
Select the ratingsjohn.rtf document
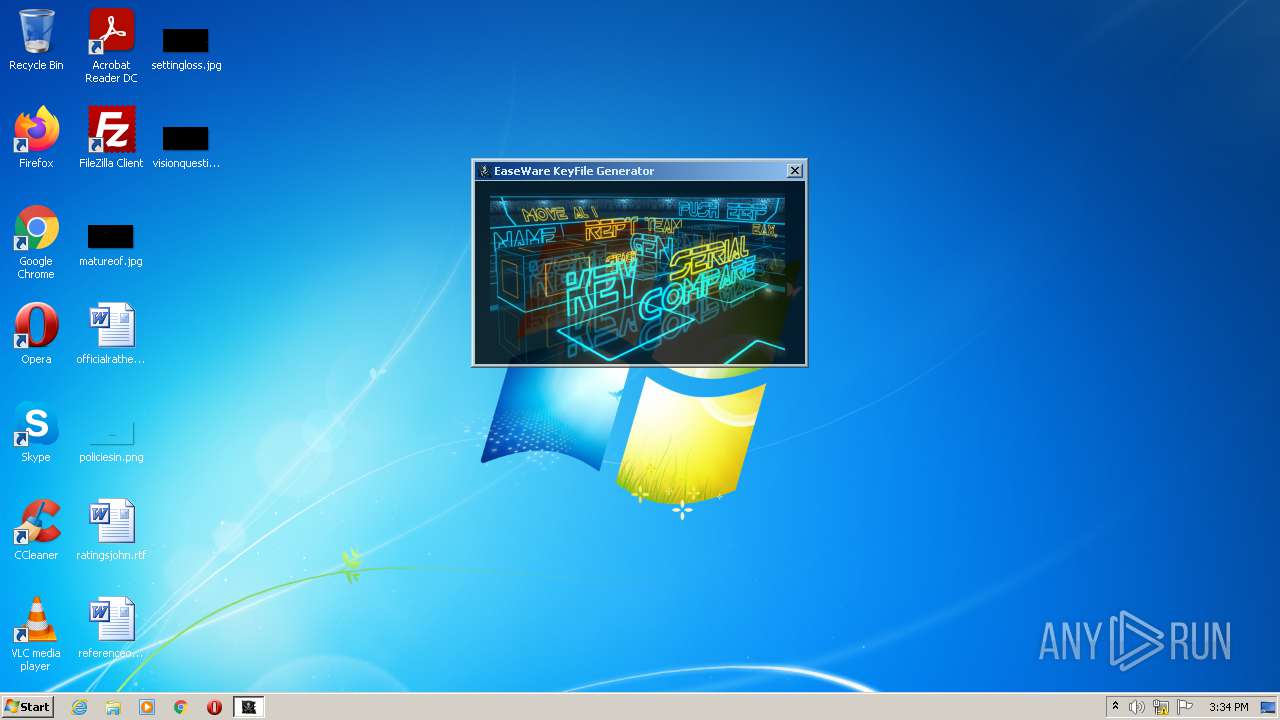[111, 530]
